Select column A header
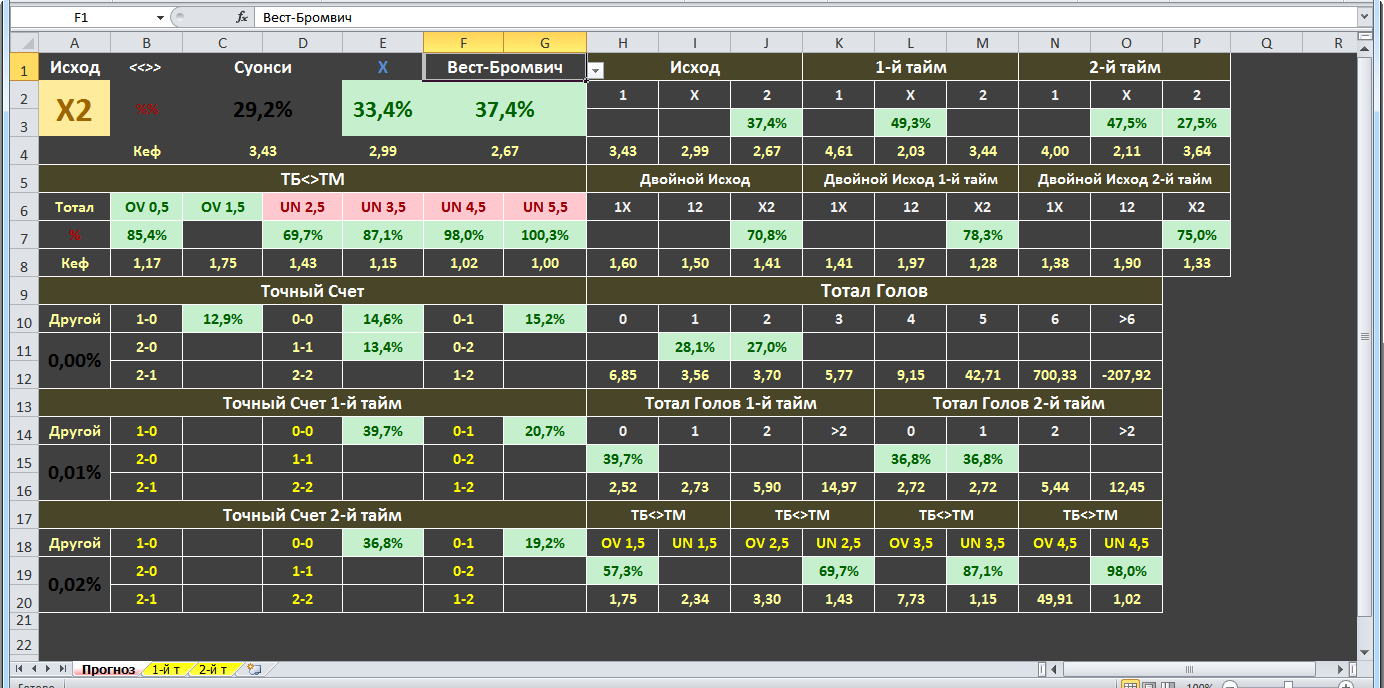1384x688 pixels. pyautogui.click(x=75, y=43)
